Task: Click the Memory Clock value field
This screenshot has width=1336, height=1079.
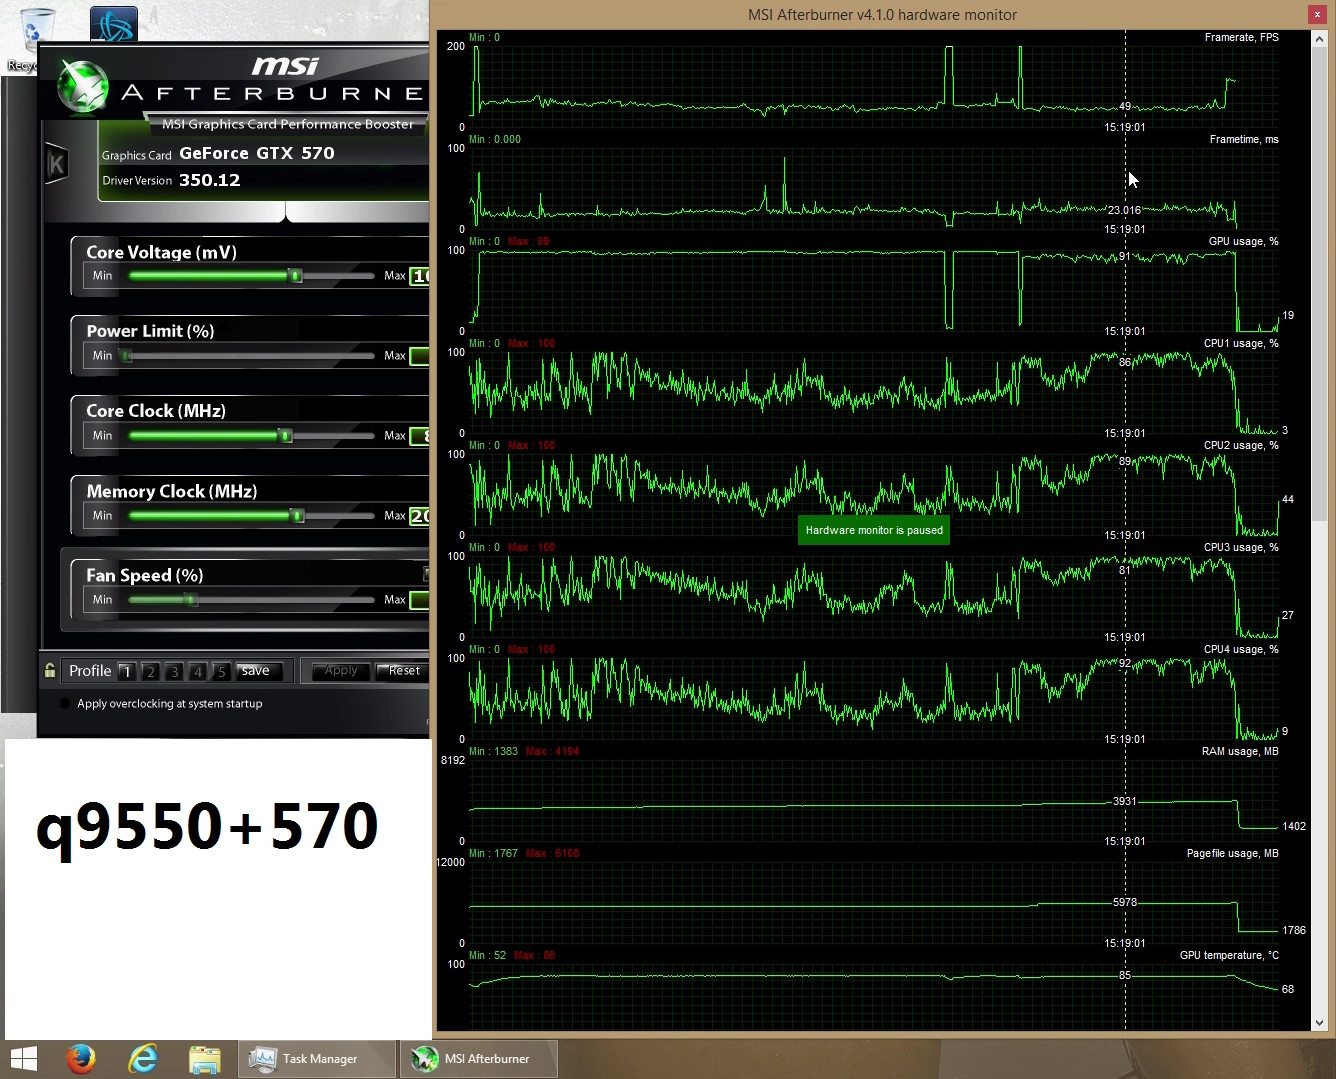Action: (x=420, y=516)
